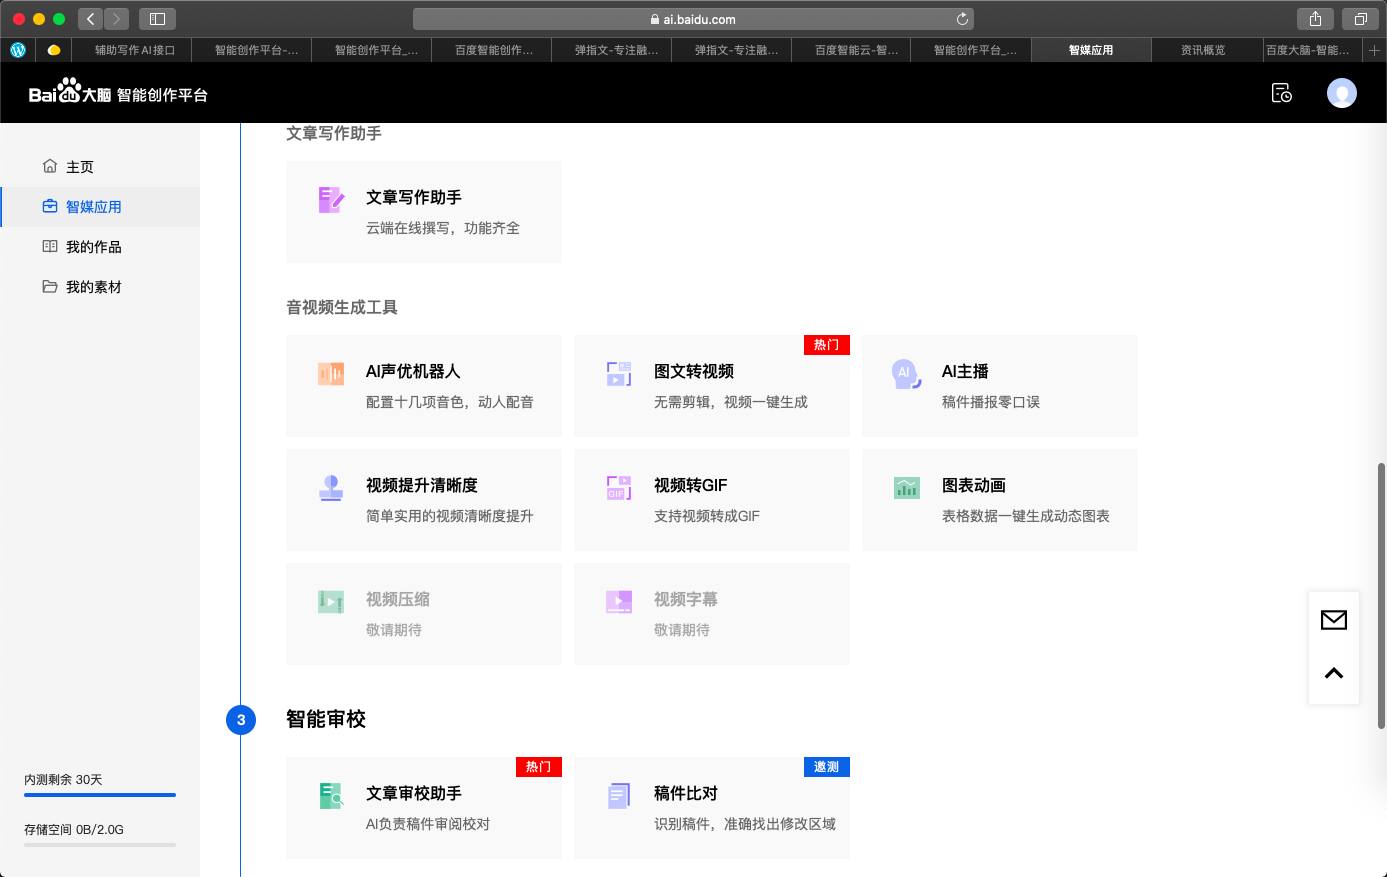Open the 文章审校助手 icon
Viewport: 1387px width, 877px height.
tap(331, 796)
